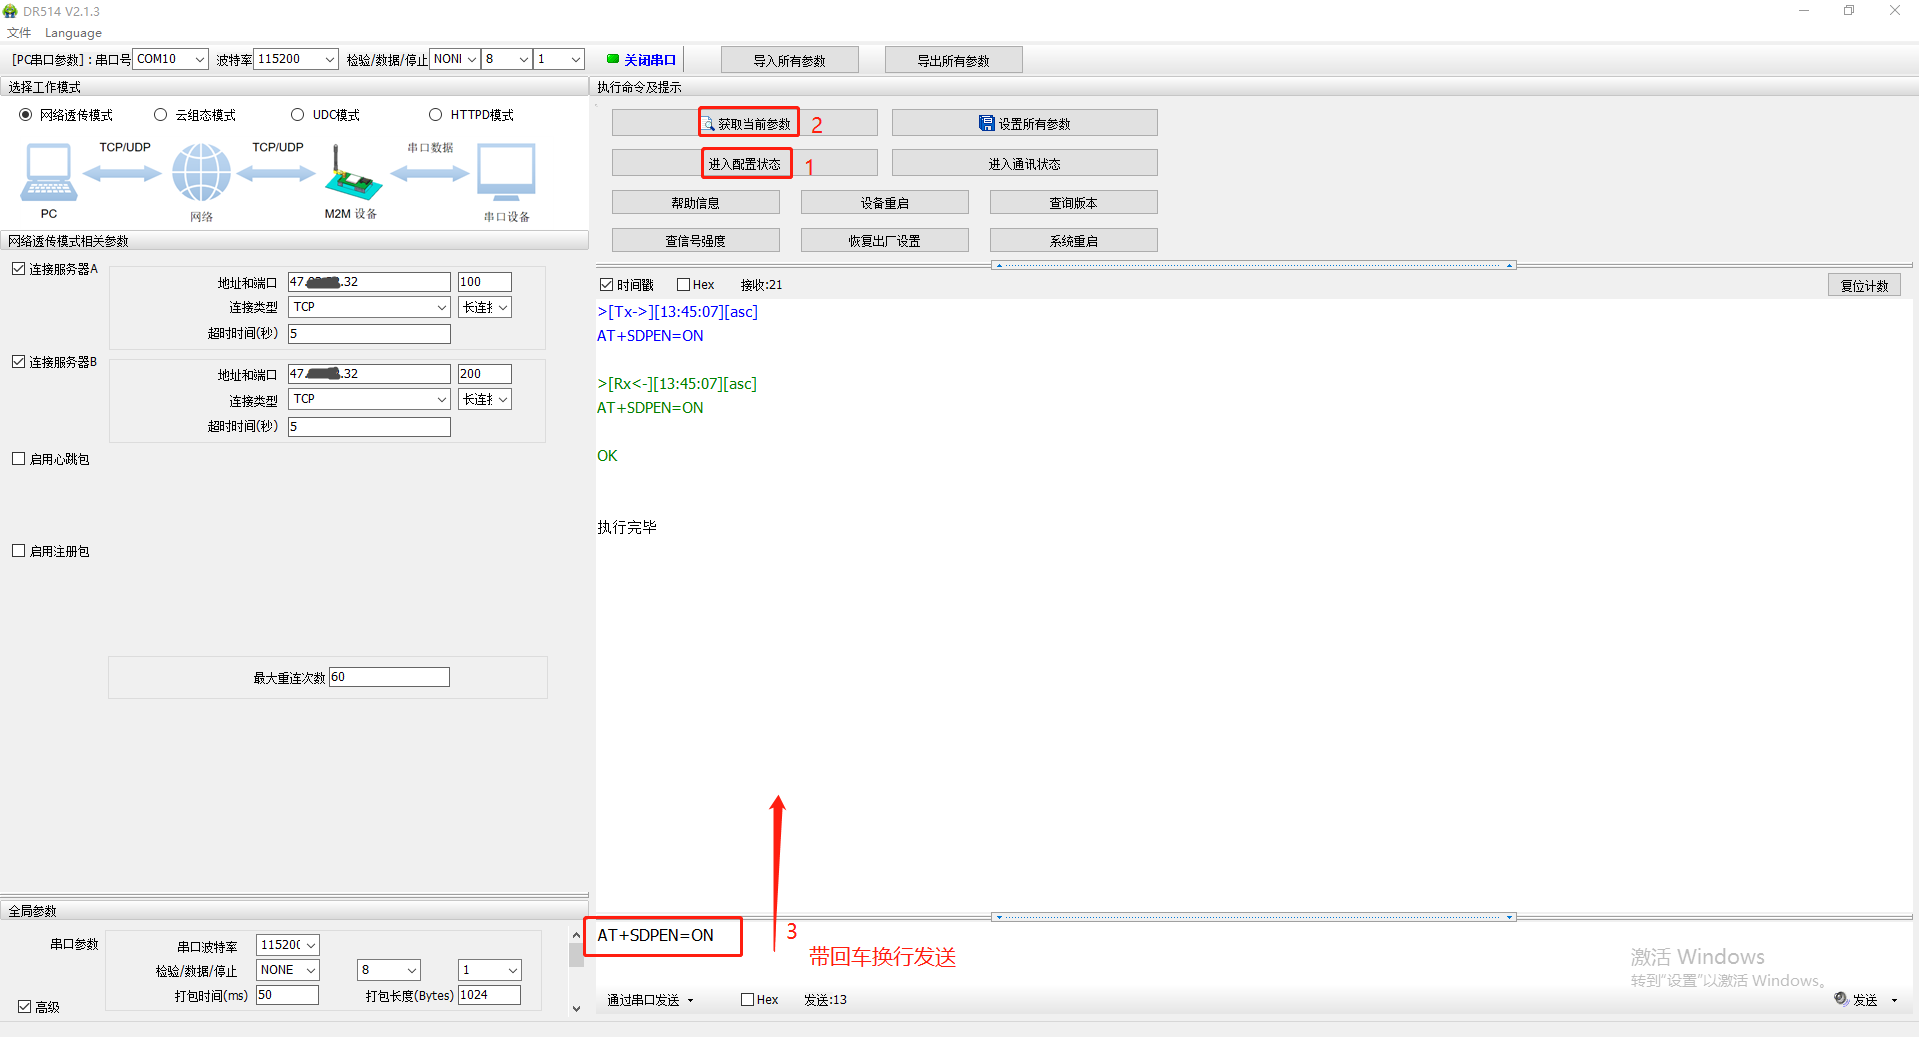Viewport: 1919px width, 1037px height.
Task: Select the 云组态模式 radio button
Action: (160, 115)
